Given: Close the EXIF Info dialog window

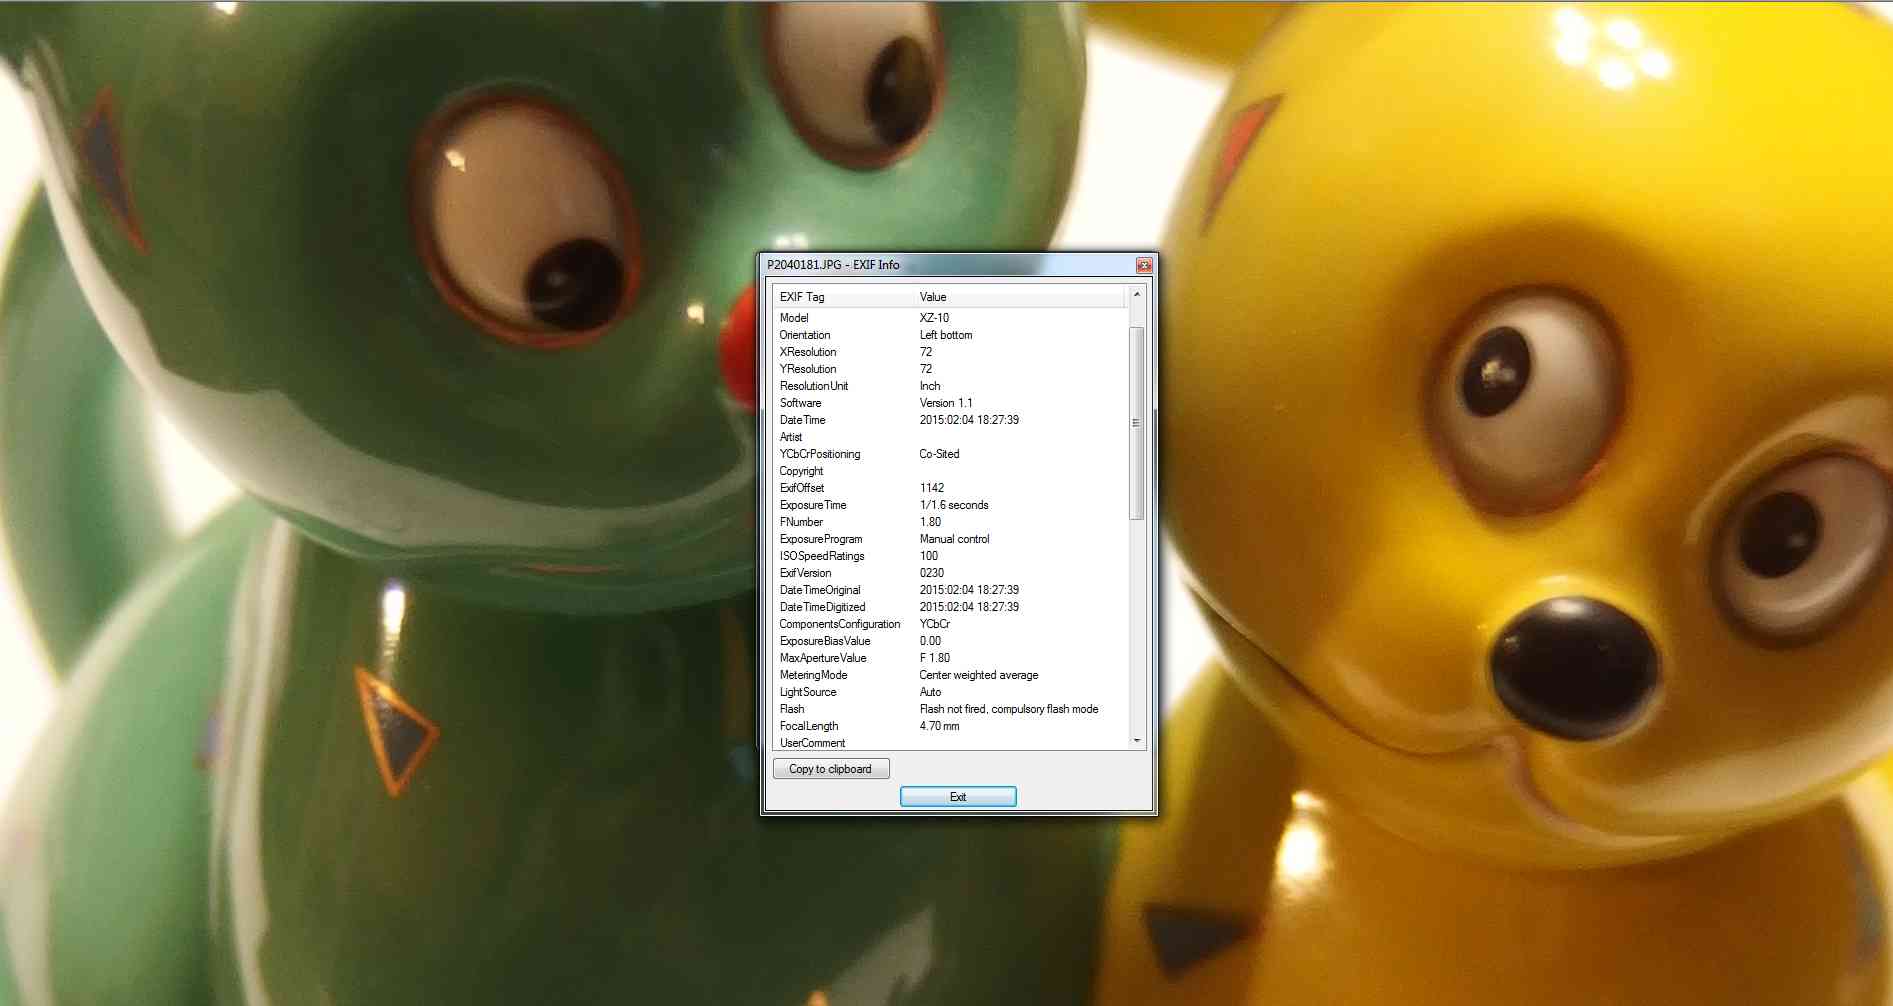Looking at the screenshot, I should pyautogui.click(x=1144, y=265).
